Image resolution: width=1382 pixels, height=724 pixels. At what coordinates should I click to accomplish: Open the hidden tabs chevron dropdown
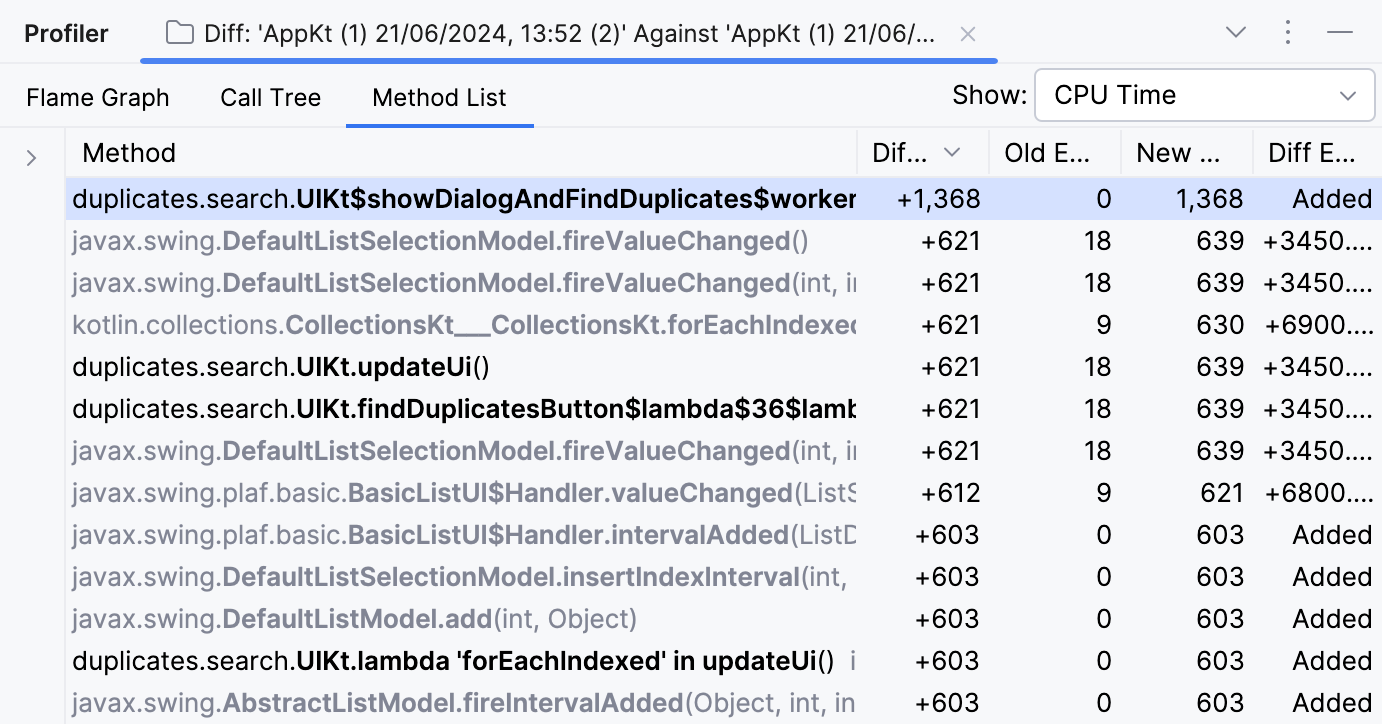[x=1235, y=32]
